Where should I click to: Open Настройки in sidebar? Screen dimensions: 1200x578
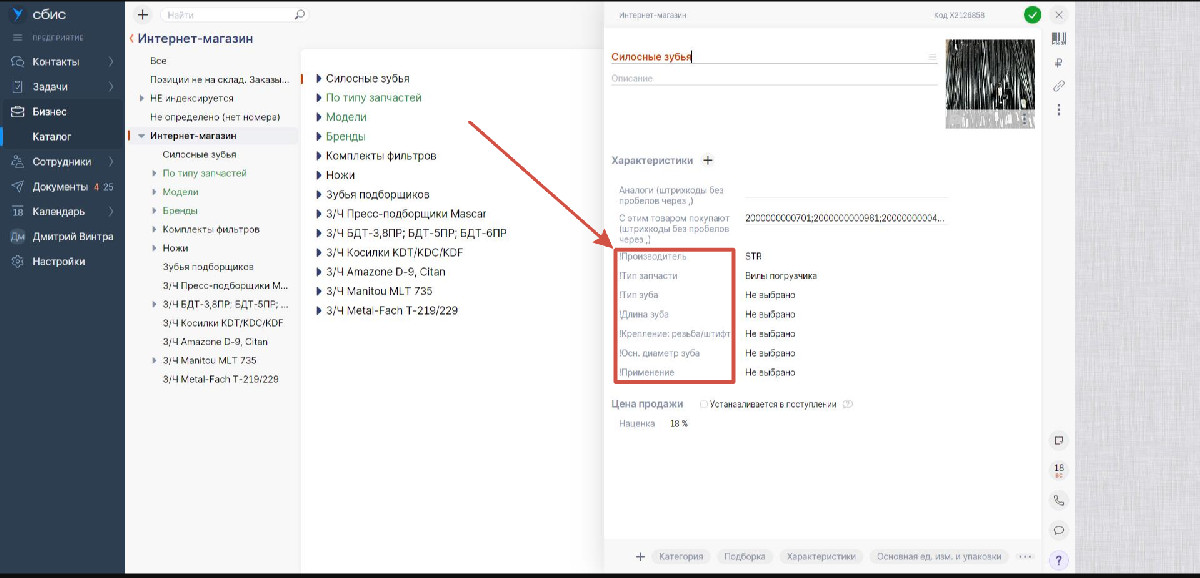(58, 261)
